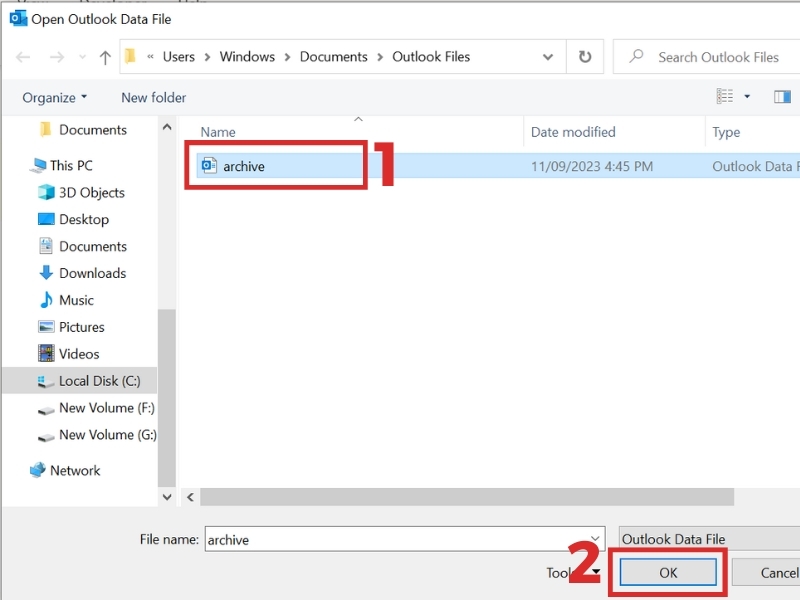Open the Outlook Data File type filter

click(x=709, y=539)
